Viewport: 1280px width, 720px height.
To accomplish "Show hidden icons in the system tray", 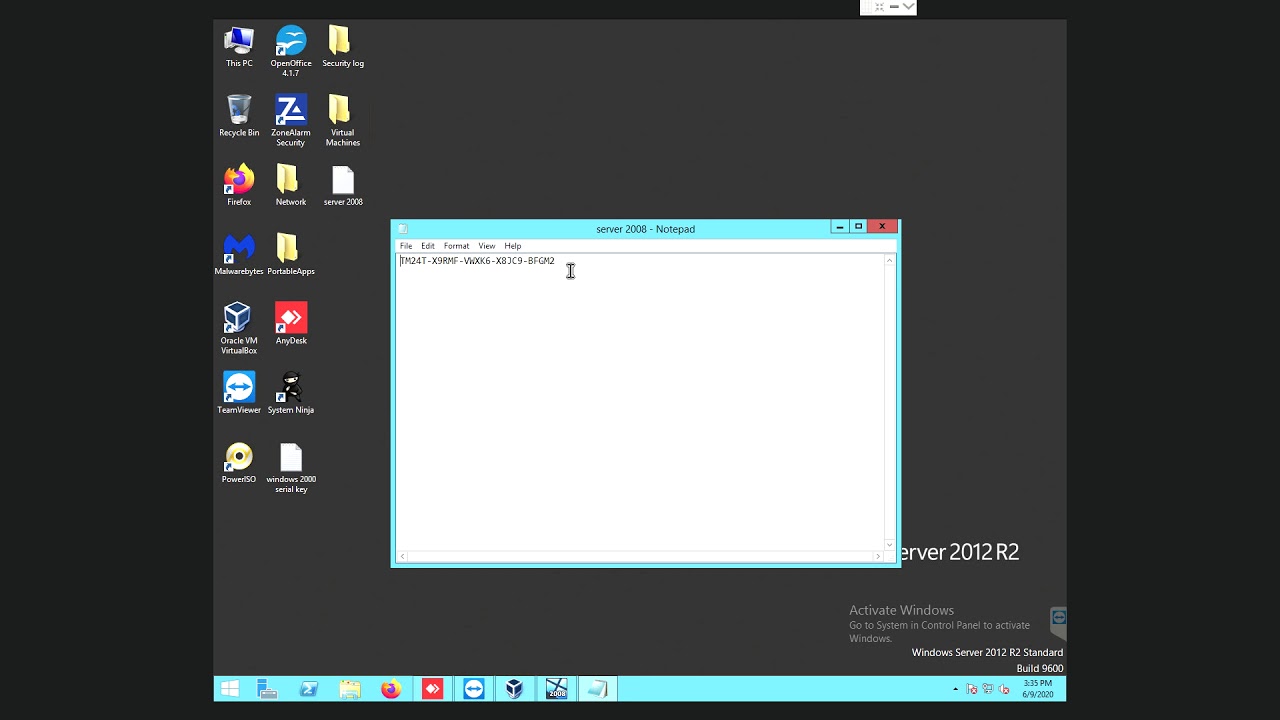I will point(955,689).
